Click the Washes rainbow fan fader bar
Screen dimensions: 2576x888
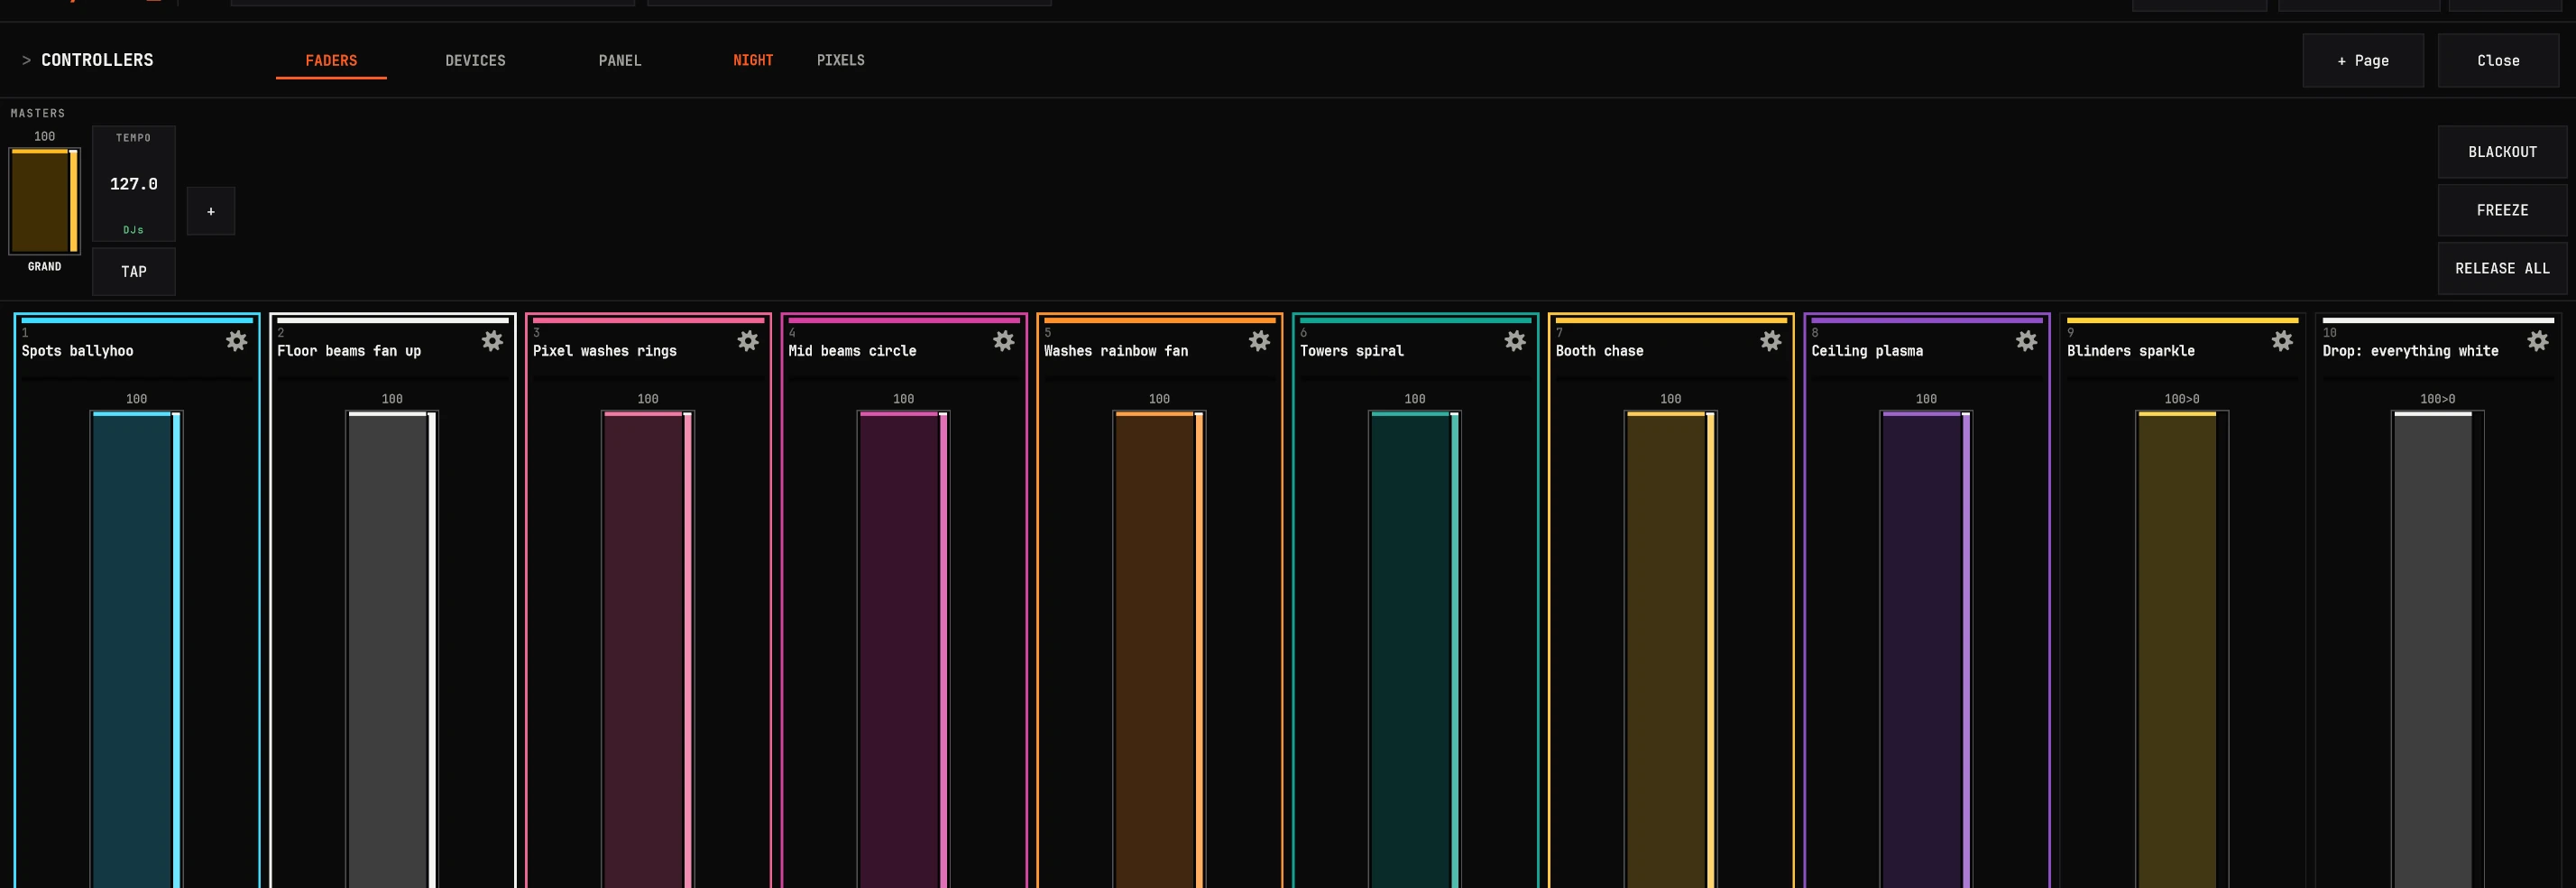(x=1159, y=650)
